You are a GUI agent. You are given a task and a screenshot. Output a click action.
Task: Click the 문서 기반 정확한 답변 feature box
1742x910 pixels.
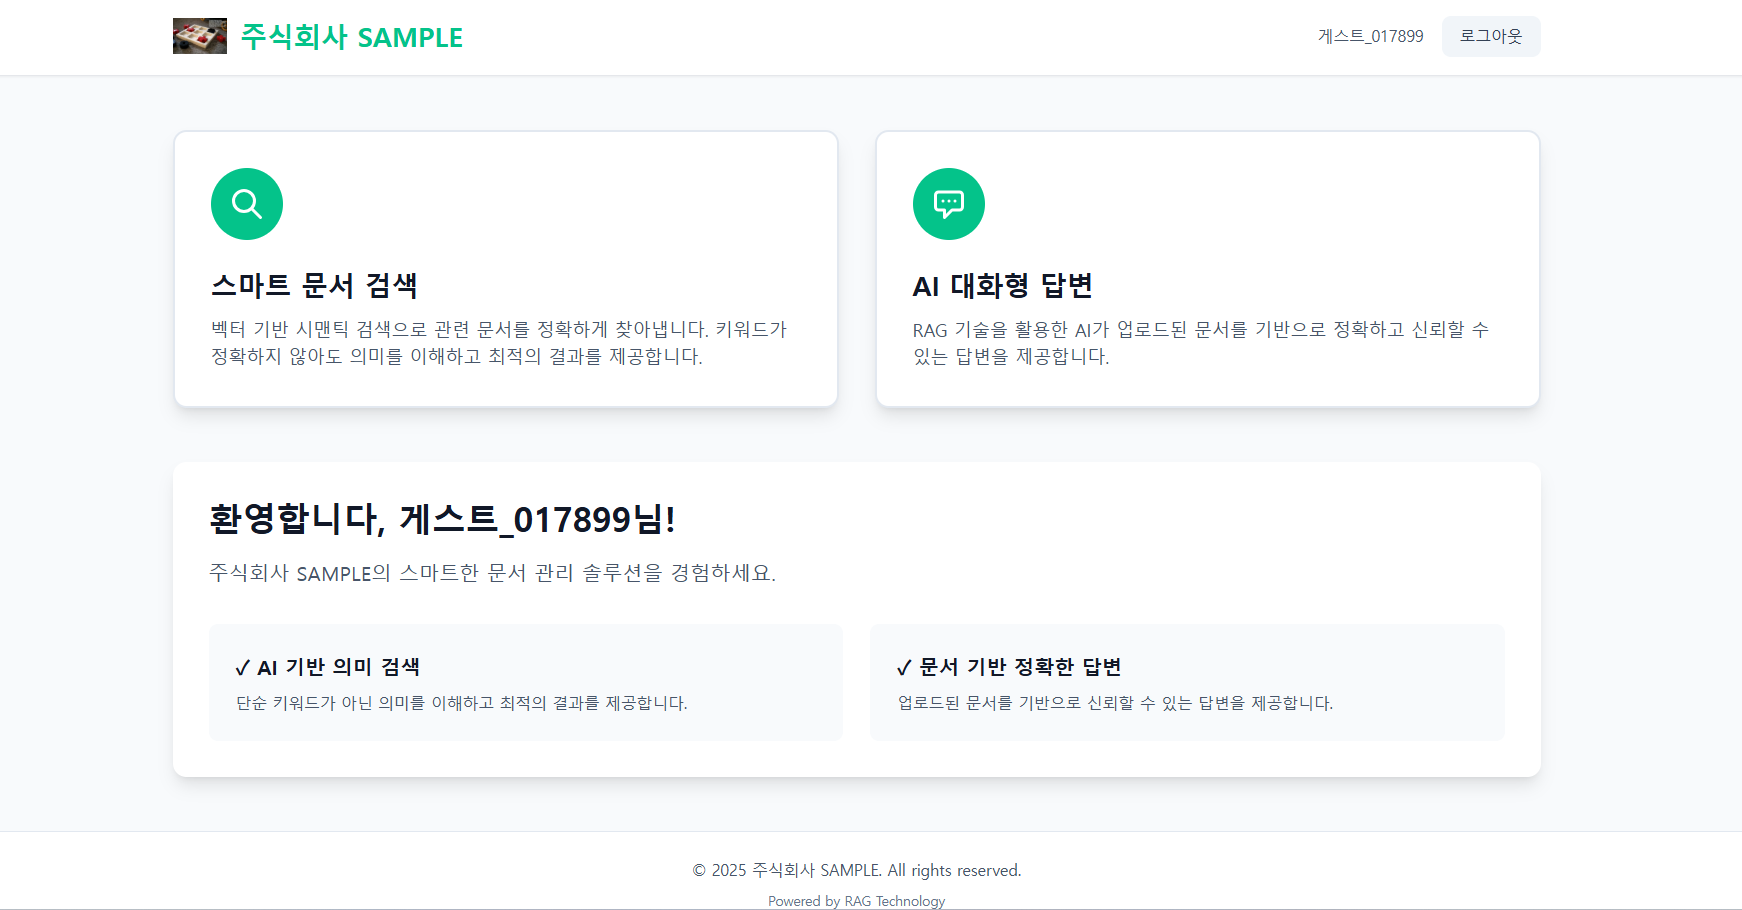(1187, 682)
